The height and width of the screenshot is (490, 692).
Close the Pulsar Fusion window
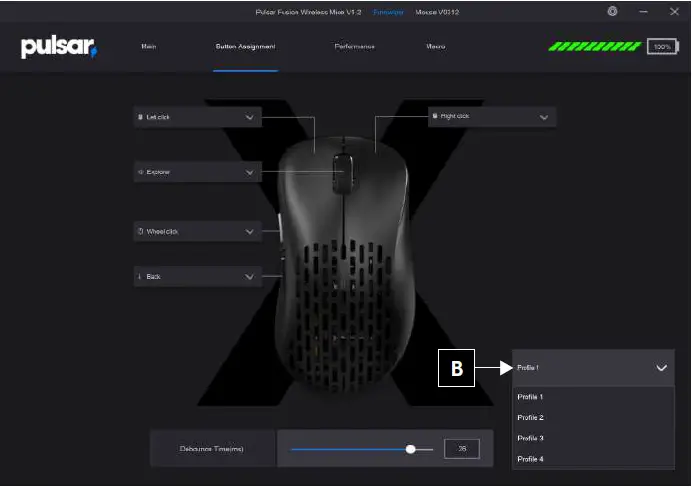pos(674,11)
